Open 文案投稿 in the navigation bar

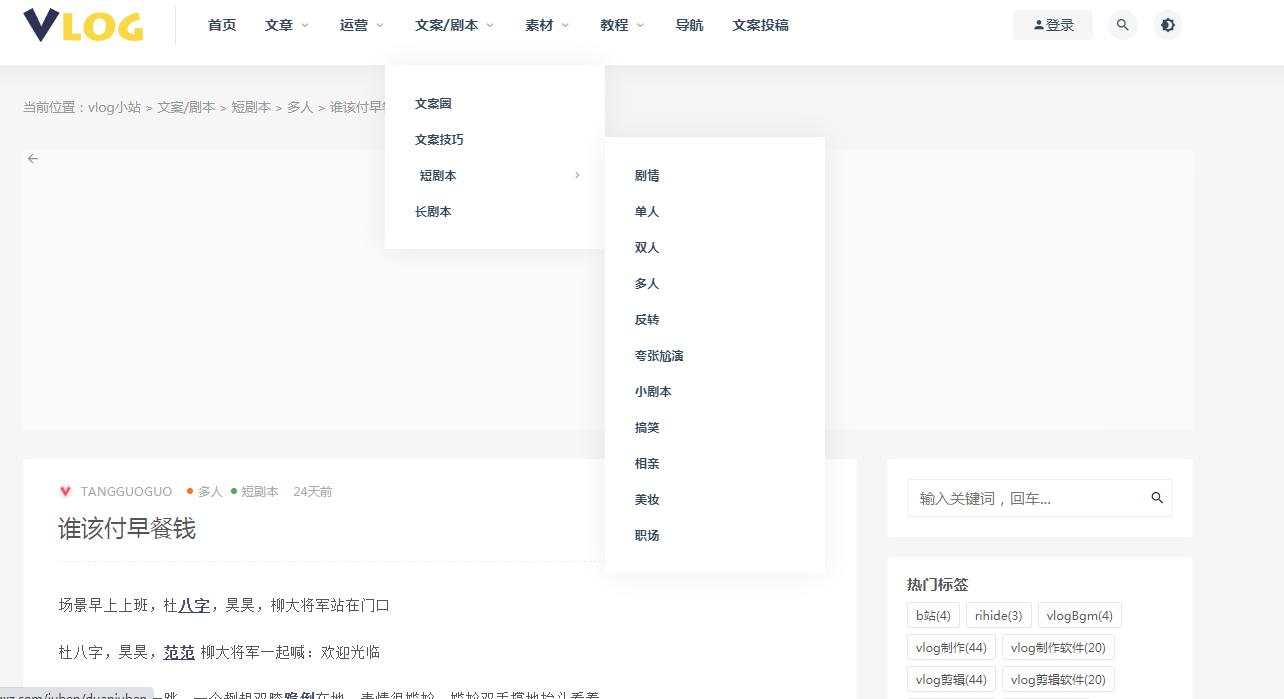tap(761, 25)
